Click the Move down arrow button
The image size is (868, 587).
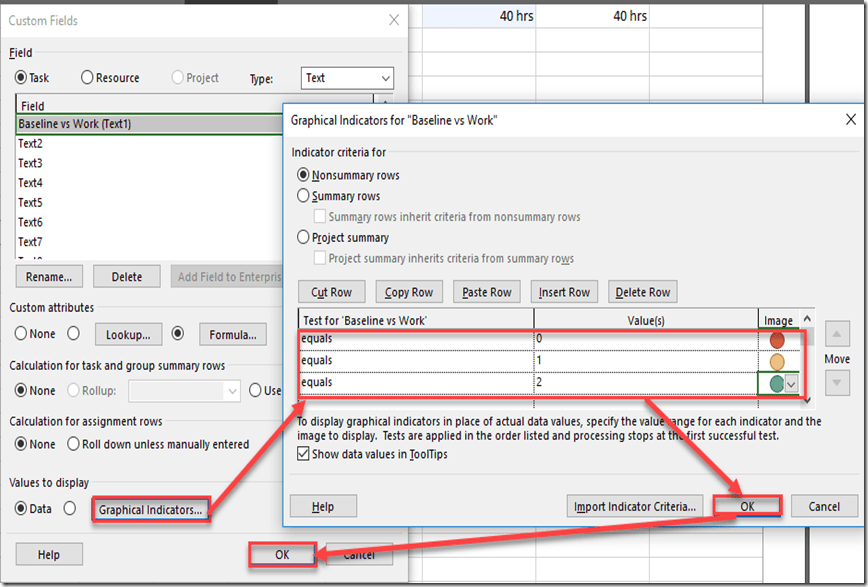pyautogui.click(x=837, y=383)
